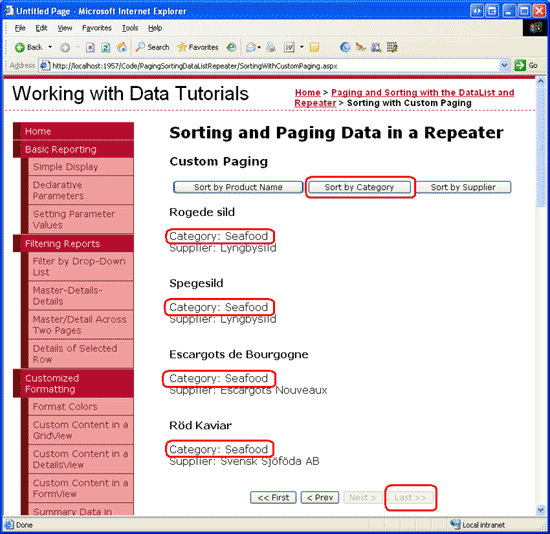Click the Mail toolbar icon
The image size is (550, 534).
(x=250, y=47)
